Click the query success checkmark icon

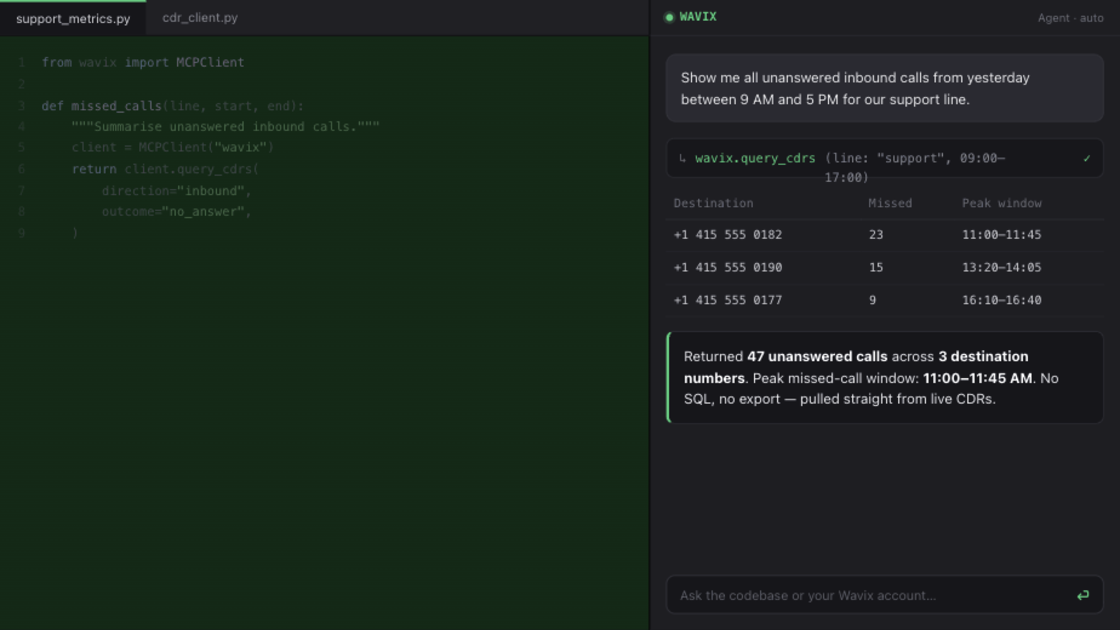[x=1086, y=159]
